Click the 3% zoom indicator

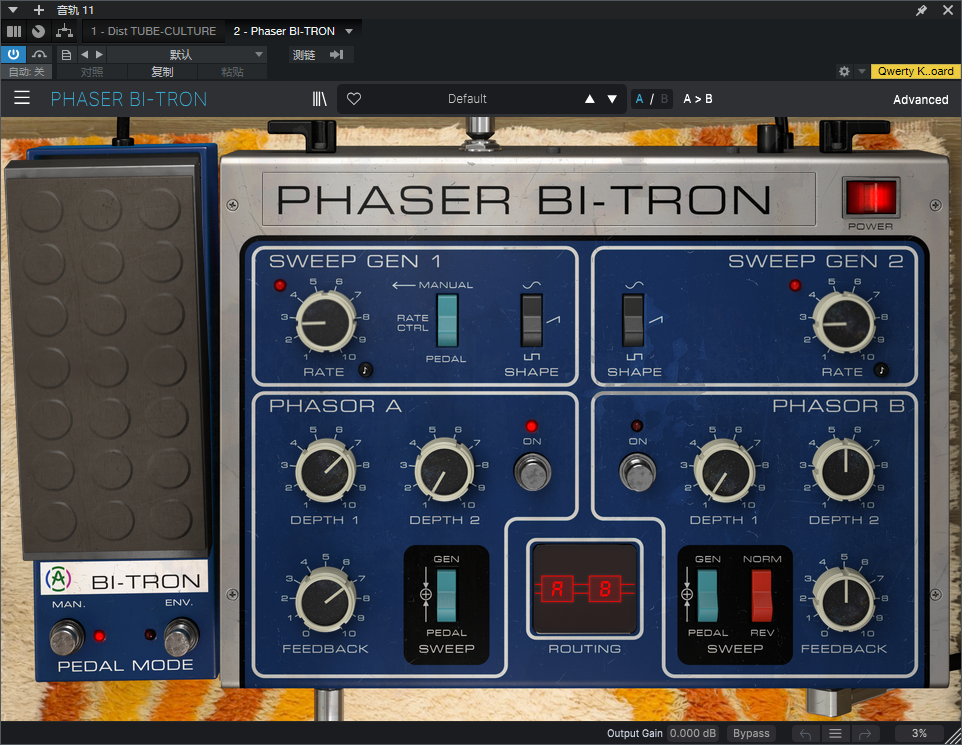tap(918, 733)
